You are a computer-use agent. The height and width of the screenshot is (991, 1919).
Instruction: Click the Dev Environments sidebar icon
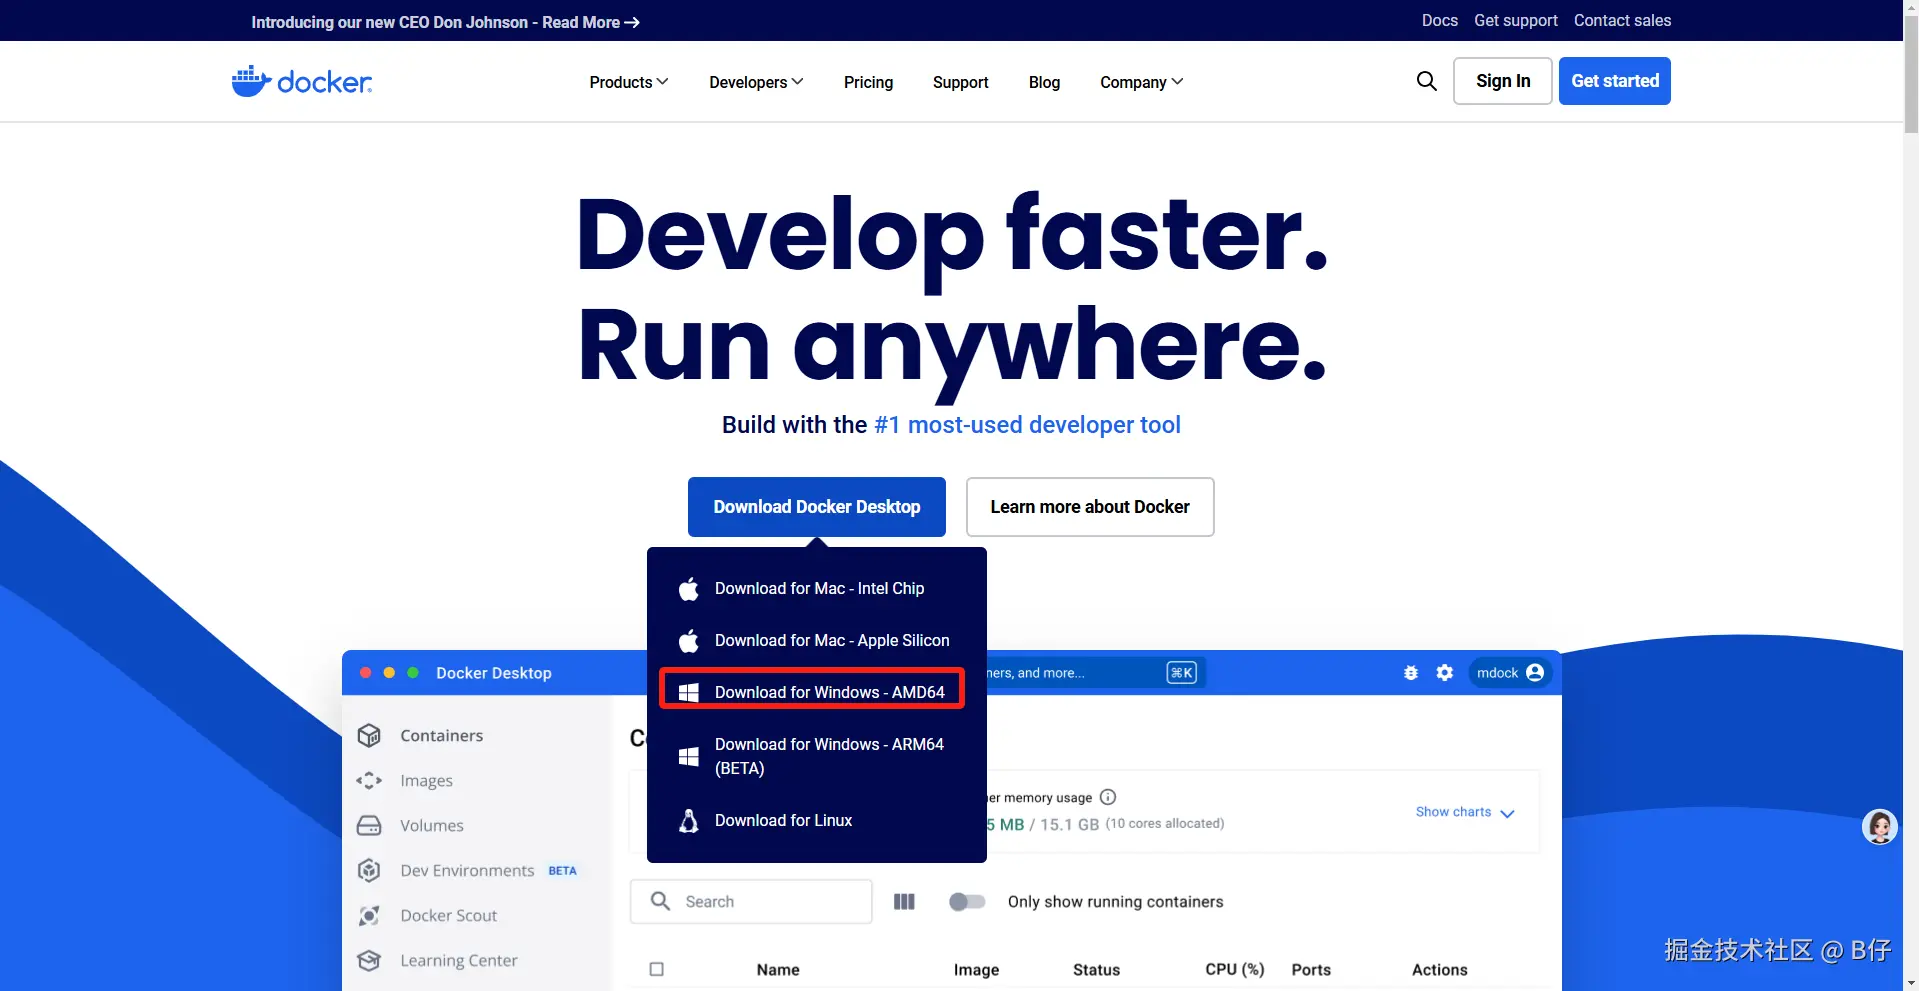369,871
